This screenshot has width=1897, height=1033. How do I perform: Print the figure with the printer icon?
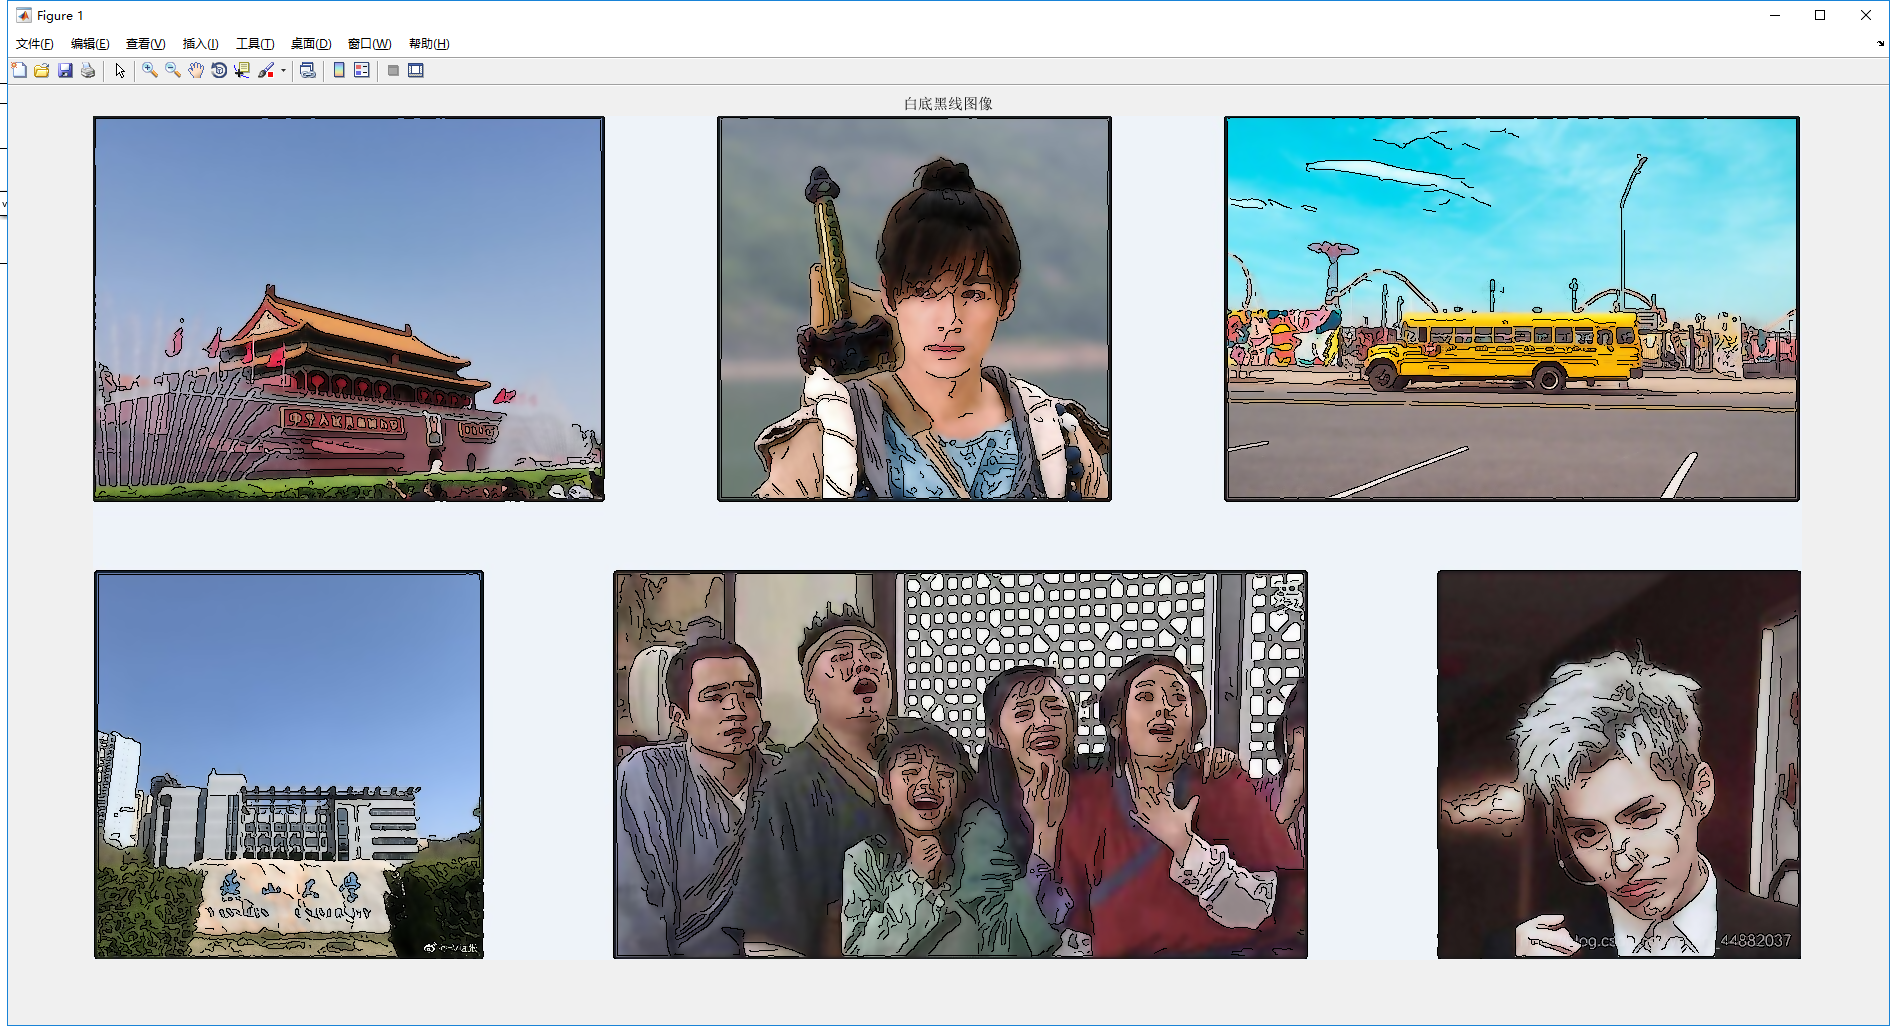click(x=88, y=70)
